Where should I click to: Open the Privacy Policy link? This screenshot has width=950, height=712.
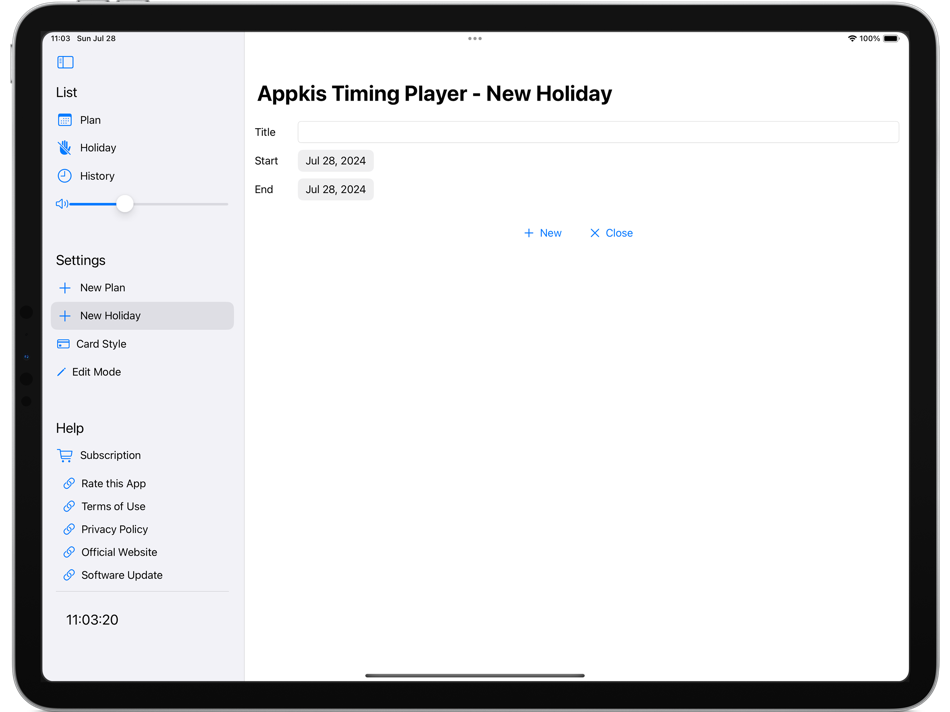[x=115, y=530]
